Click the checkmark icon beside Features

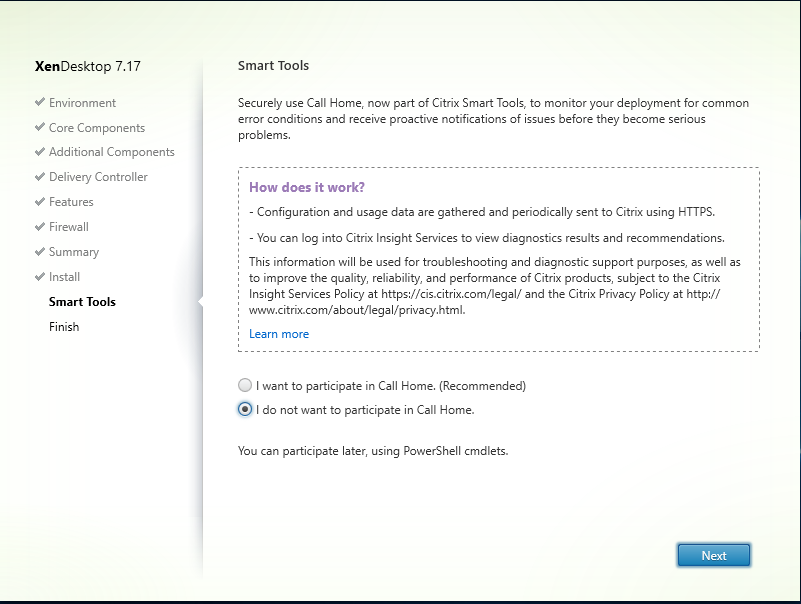point(40,202)
